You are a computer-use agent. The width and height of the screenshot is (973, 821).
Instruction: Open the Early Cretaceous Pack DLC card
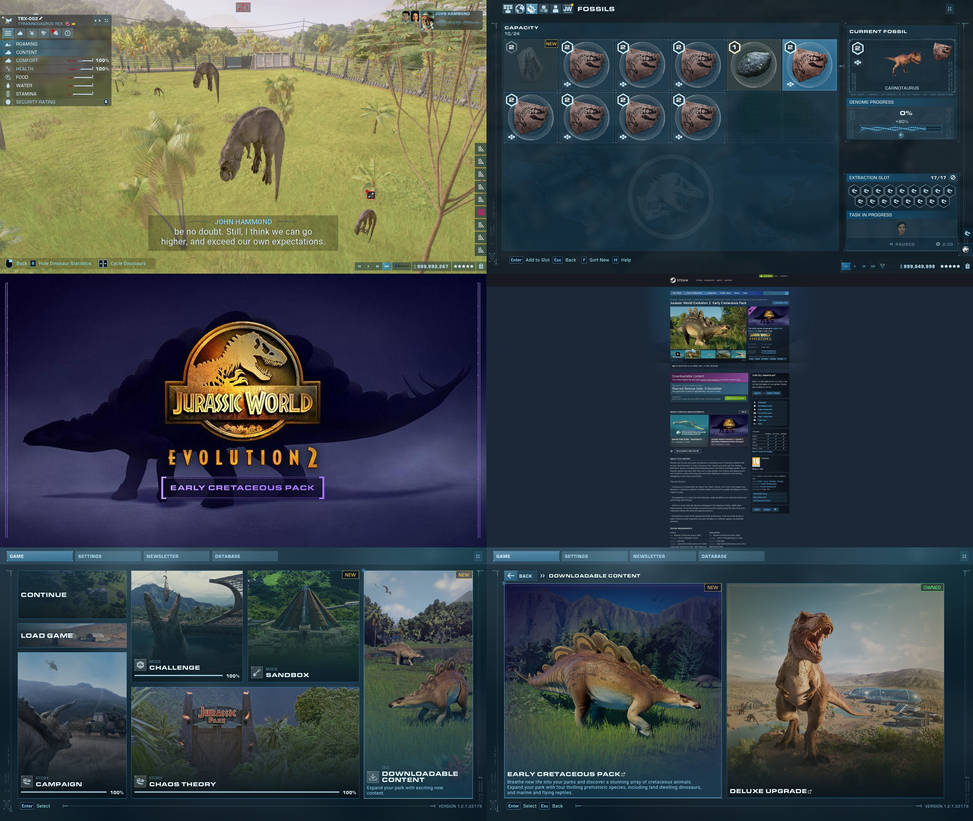(x=613, y=690)
